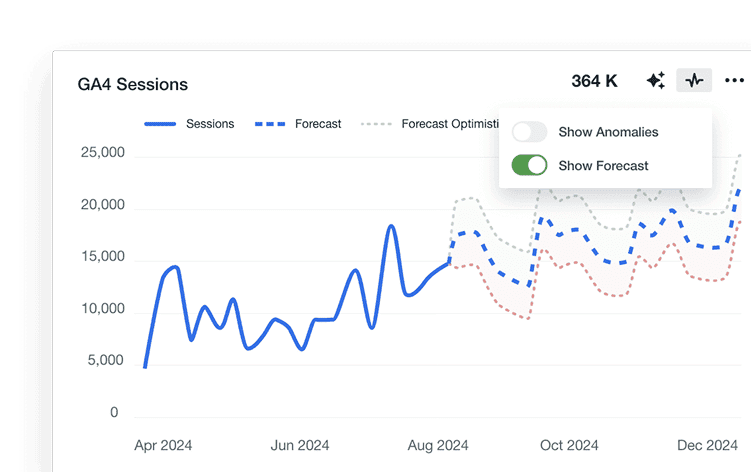Toggle the Forecast Optimistic legend entry
Screen dimensions: 751x472
click(430, 124)
